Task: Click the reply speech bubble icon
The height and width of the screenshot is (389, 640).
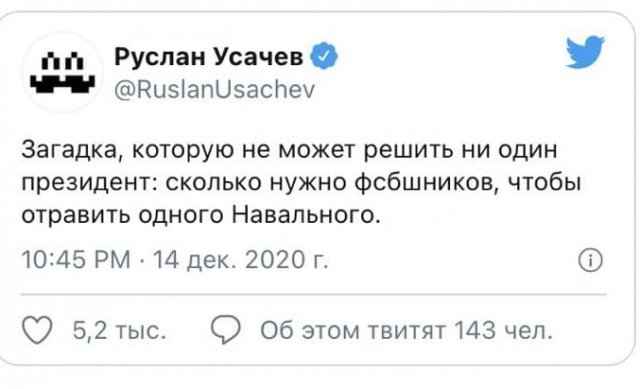Action: pyautogui.click(x=226, y=329)
